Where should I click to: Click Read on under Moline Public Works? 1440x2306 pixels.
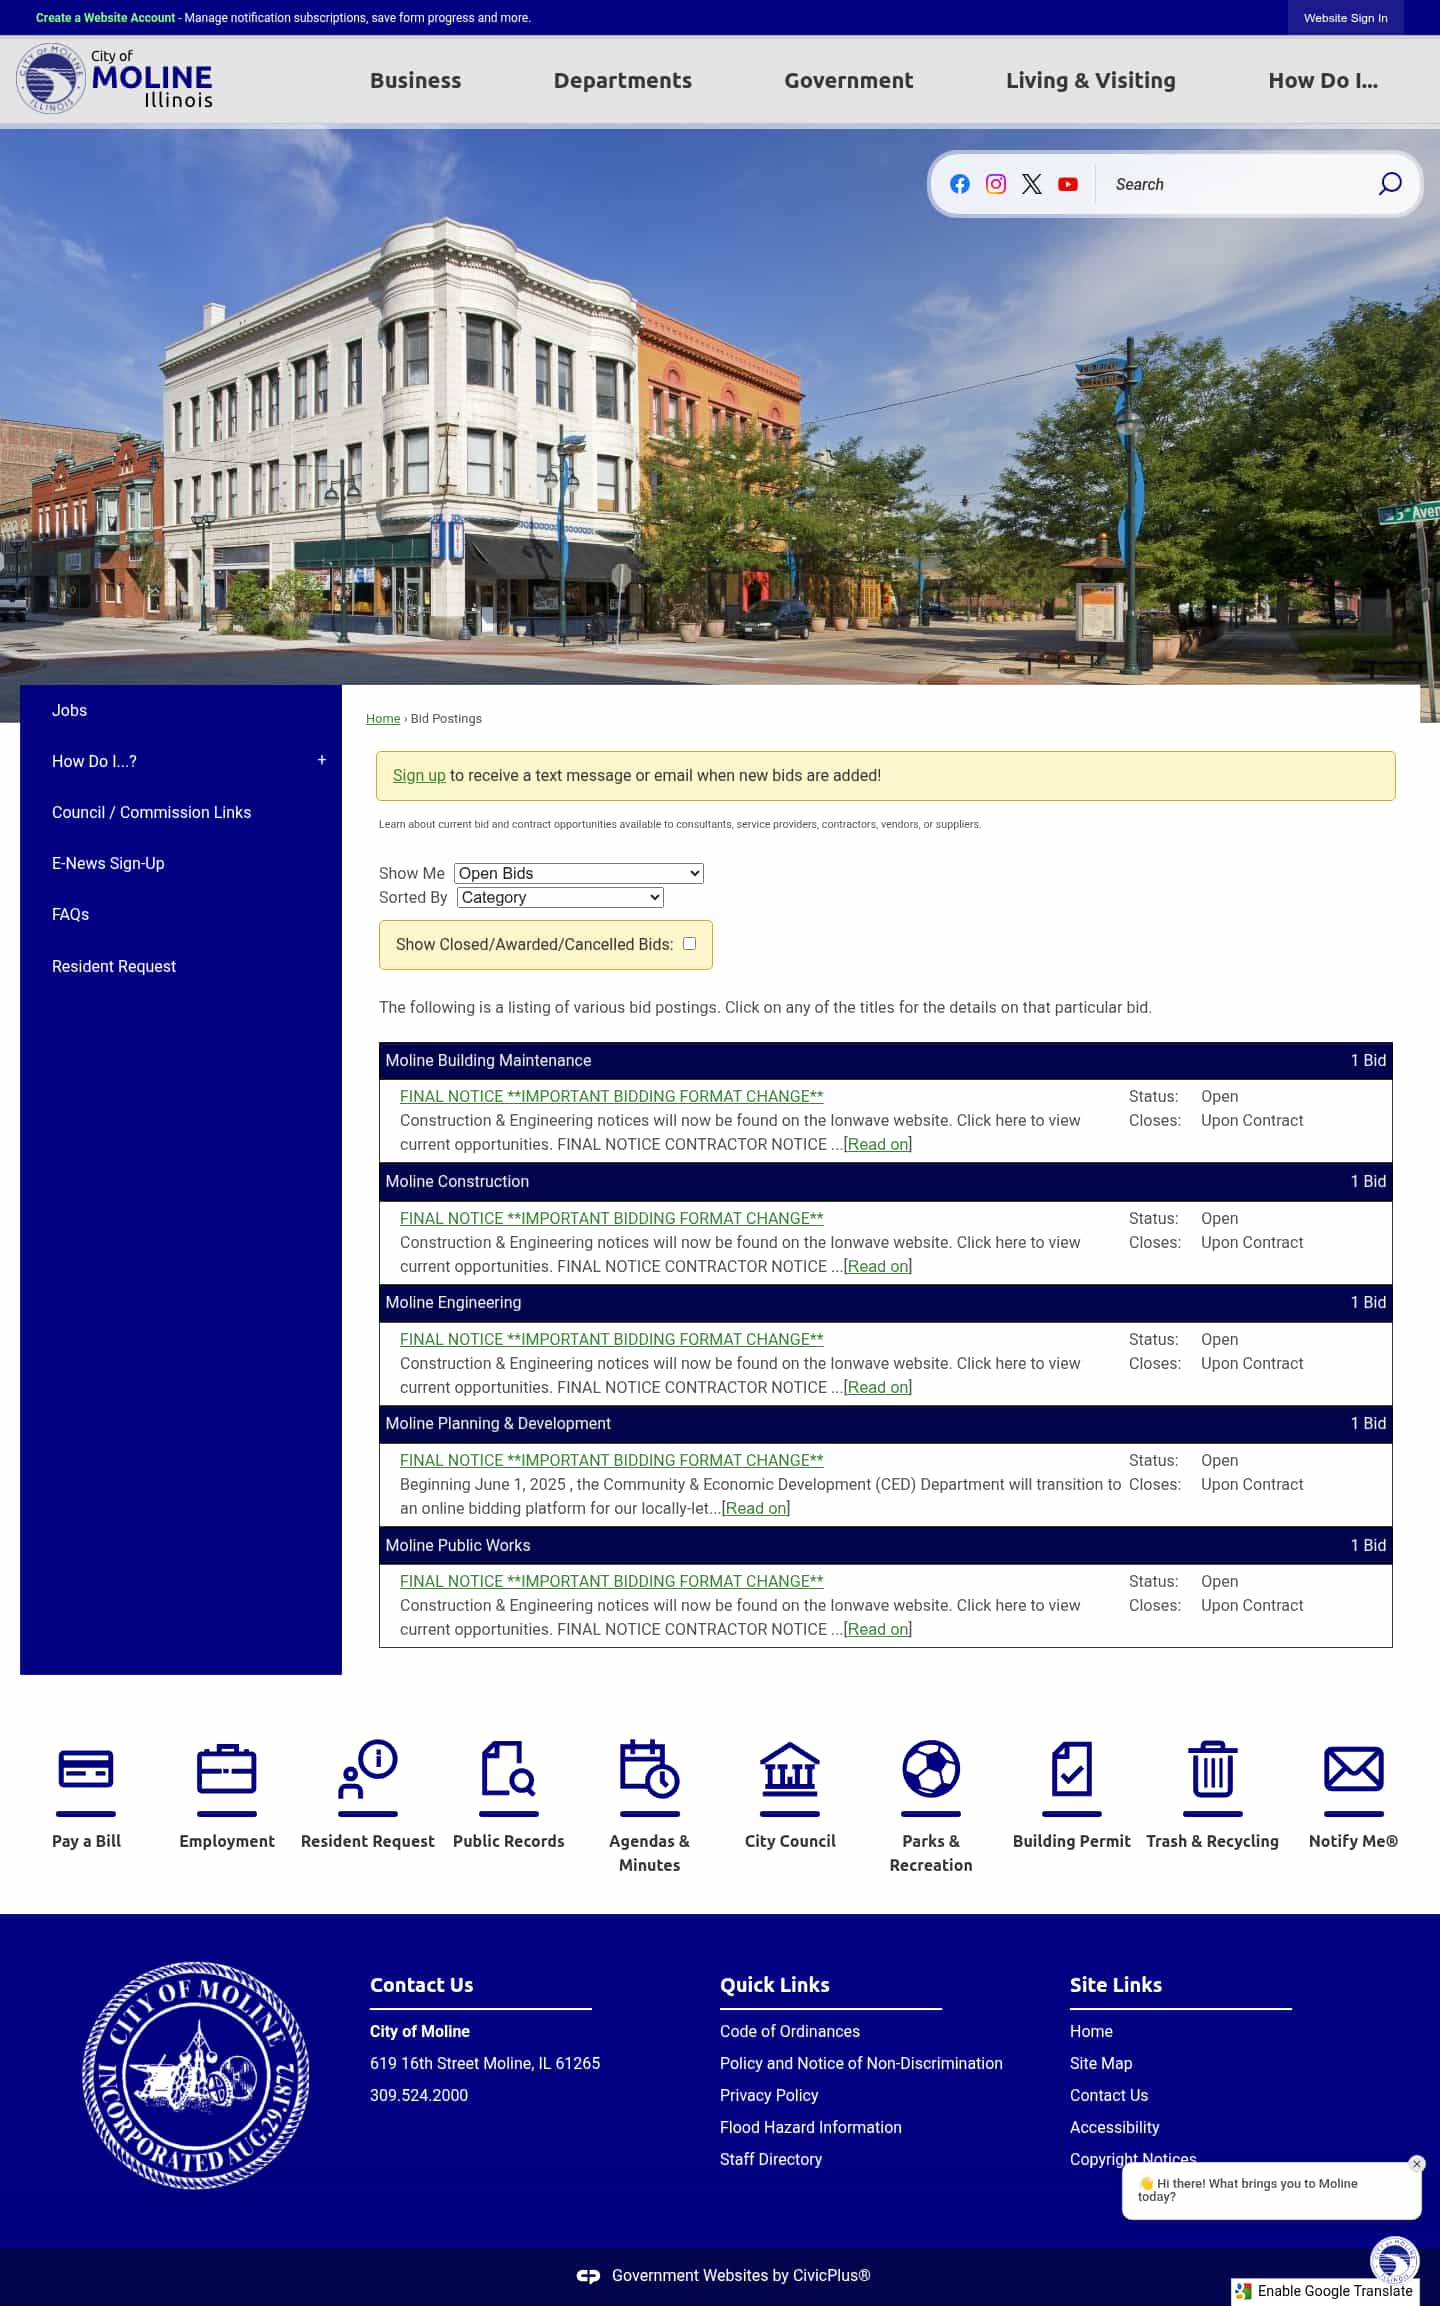click(x=878, y=1629)
